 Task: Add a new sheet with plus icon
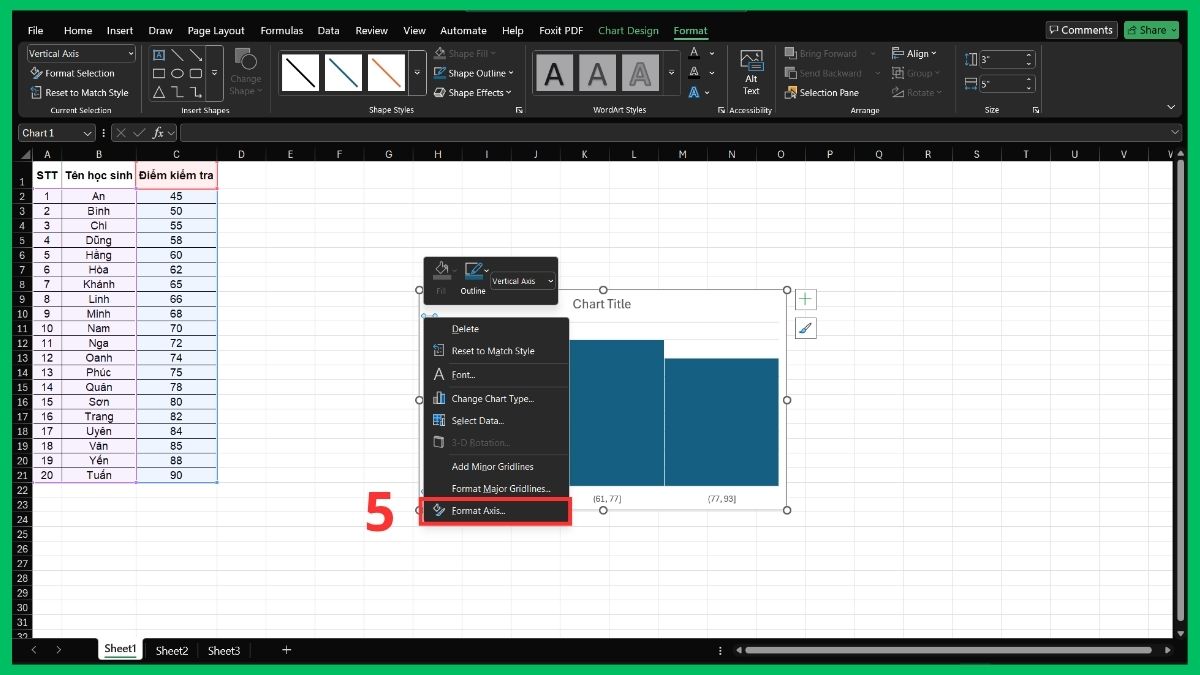(286, 650)
